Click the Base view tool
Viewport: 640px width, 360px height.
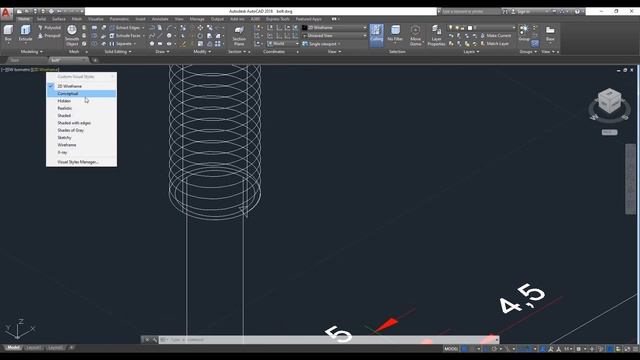tap(550, 33)
